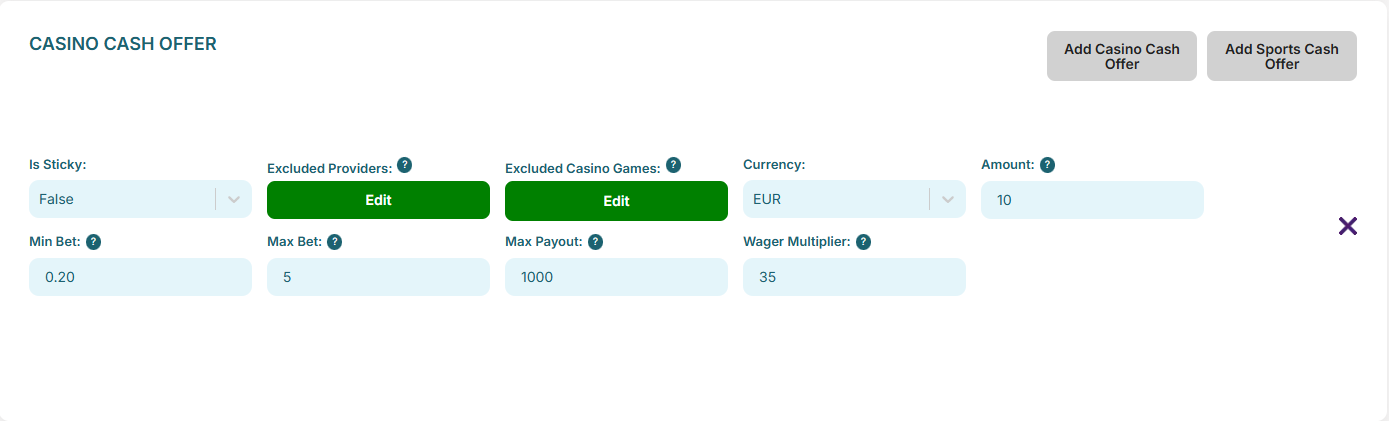
Task: Click the Excluded Casino Games help icon
Action: point(673,165)
